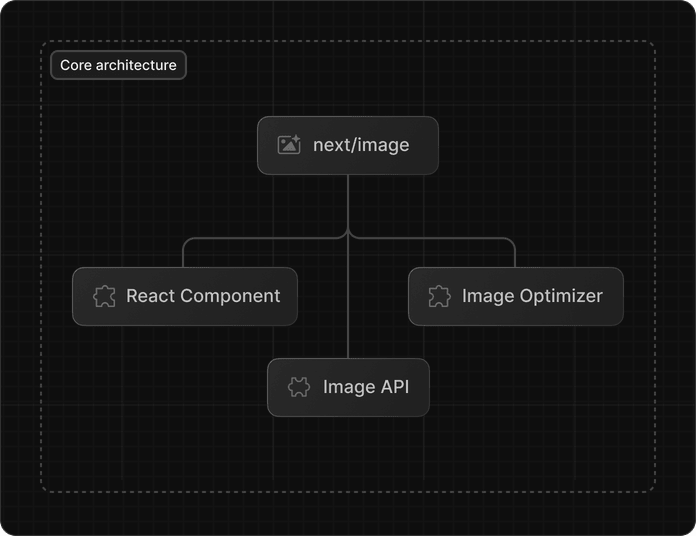Click the right edge of the Image Optimizer node
This screenshot has height=536, width=696.
click(x=622, y=296)
